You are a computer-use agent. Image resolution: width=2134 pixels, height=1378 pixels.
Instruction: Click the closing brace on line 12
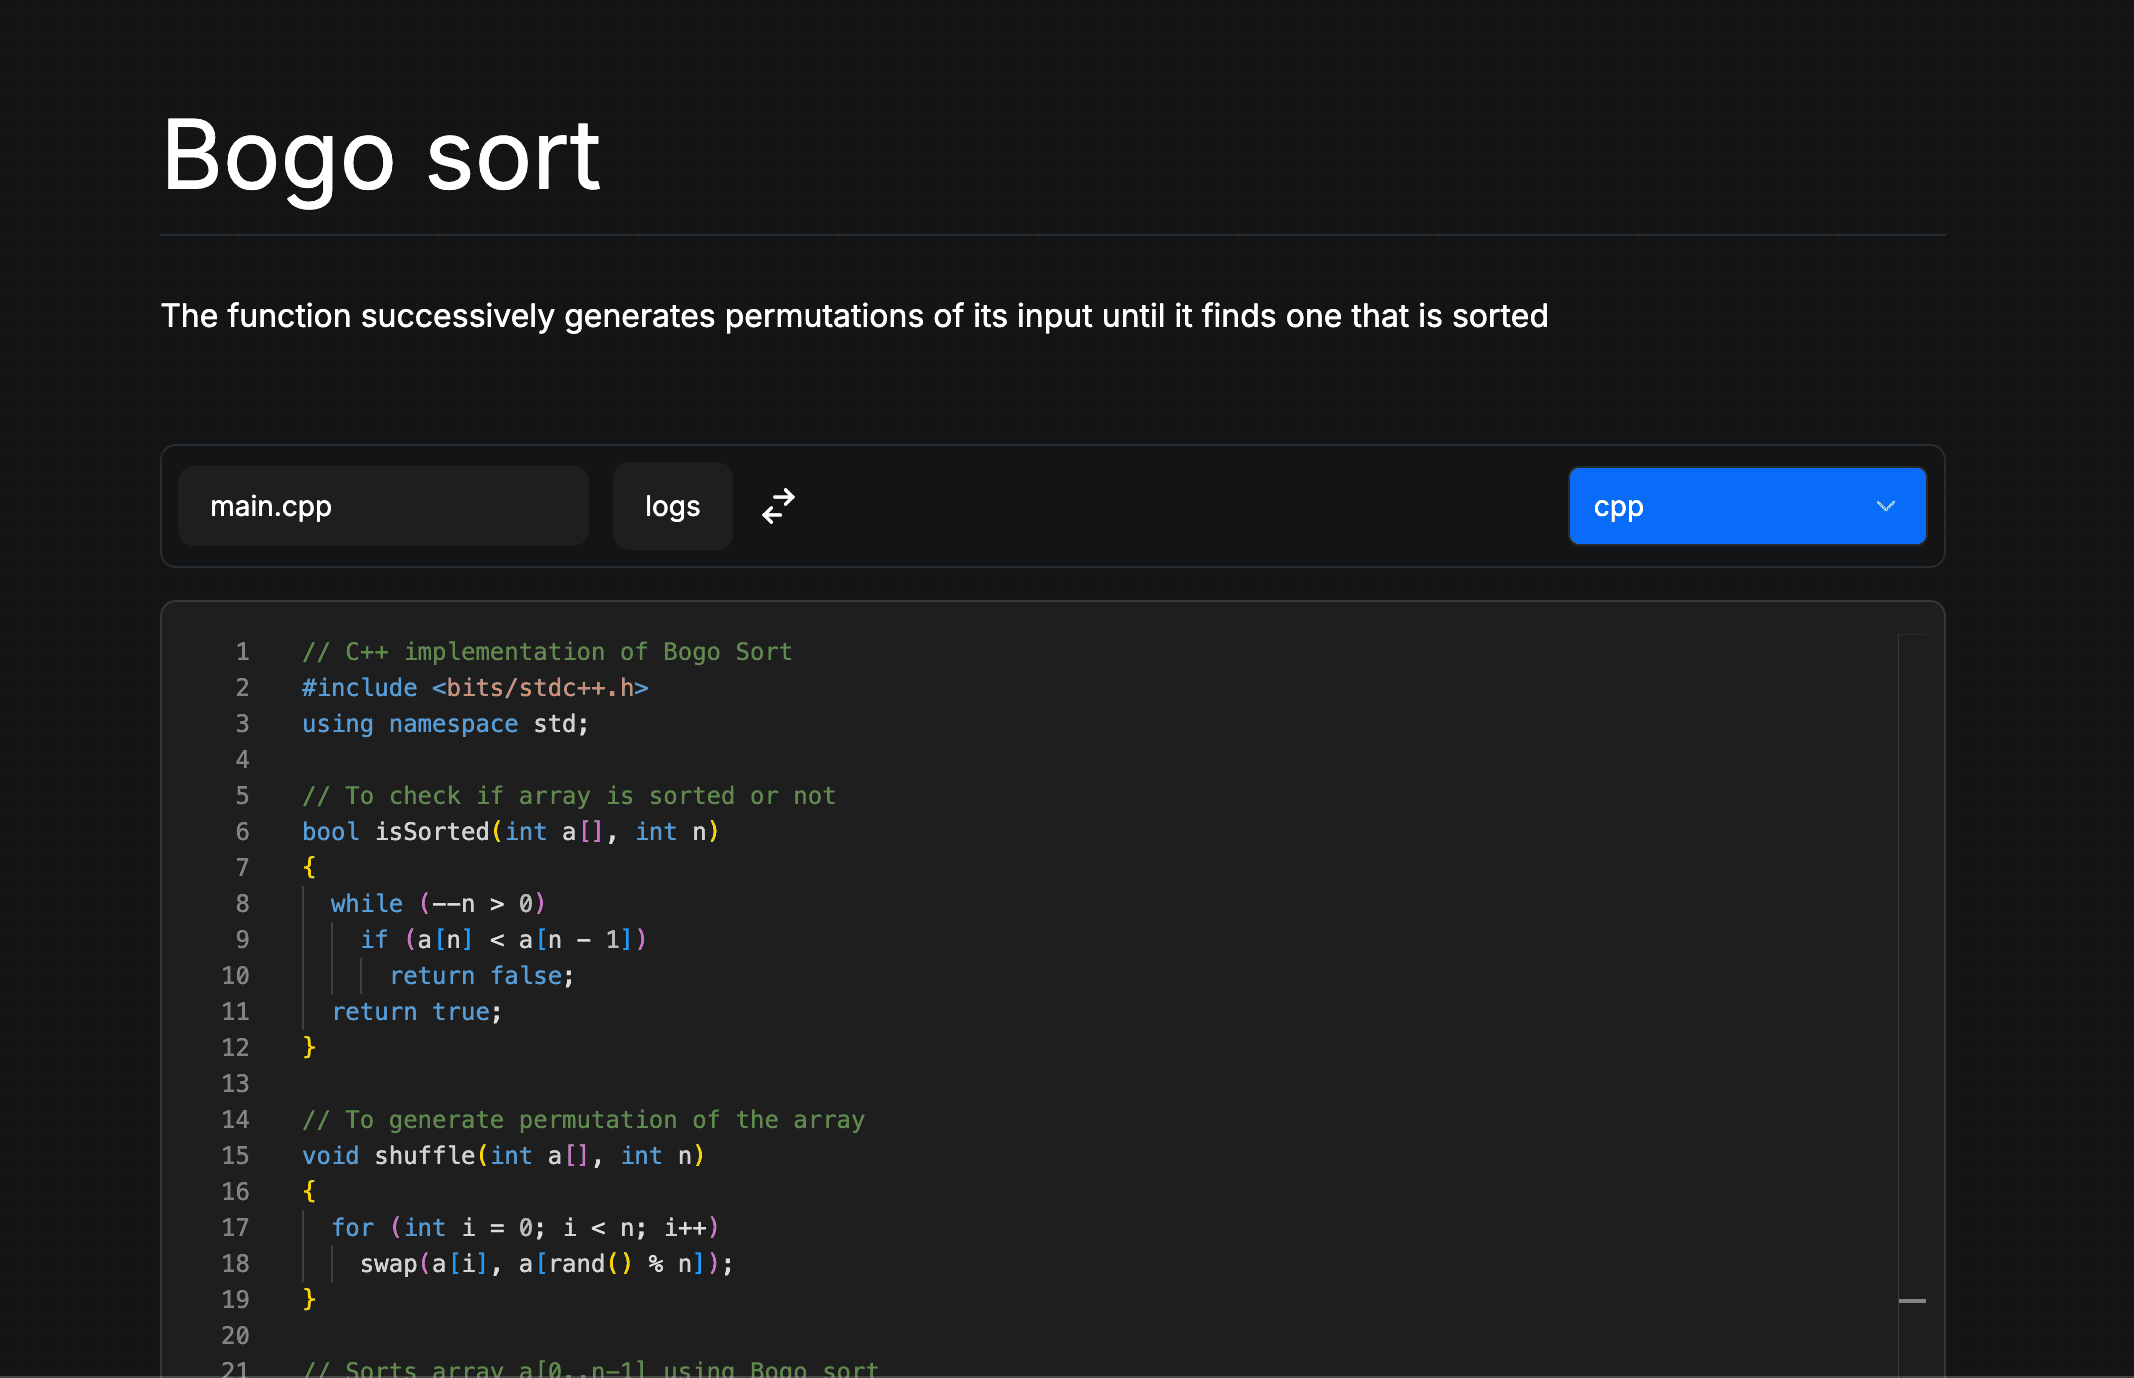309,1048
